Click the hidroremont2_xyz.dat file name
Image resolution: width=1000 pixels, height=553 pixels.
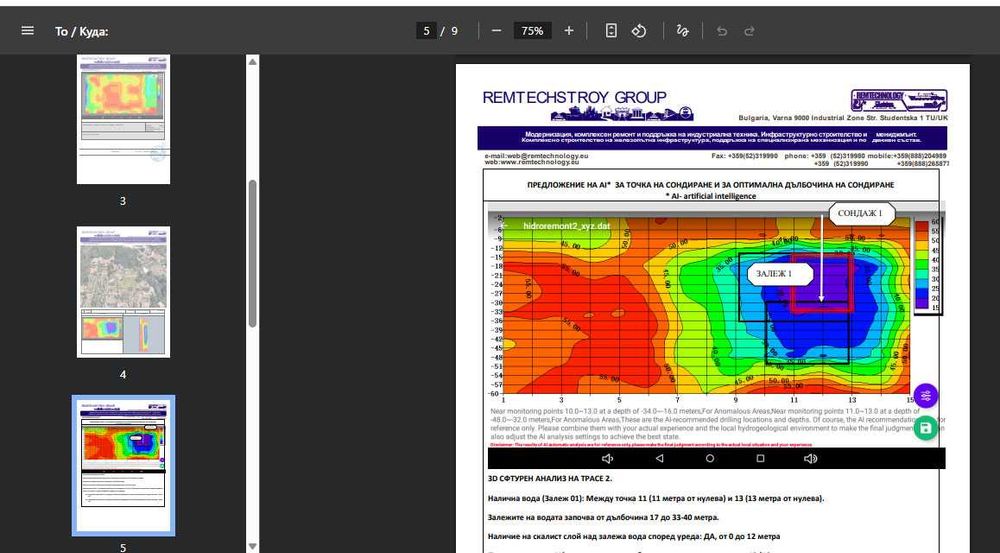[x=566, y=226]
